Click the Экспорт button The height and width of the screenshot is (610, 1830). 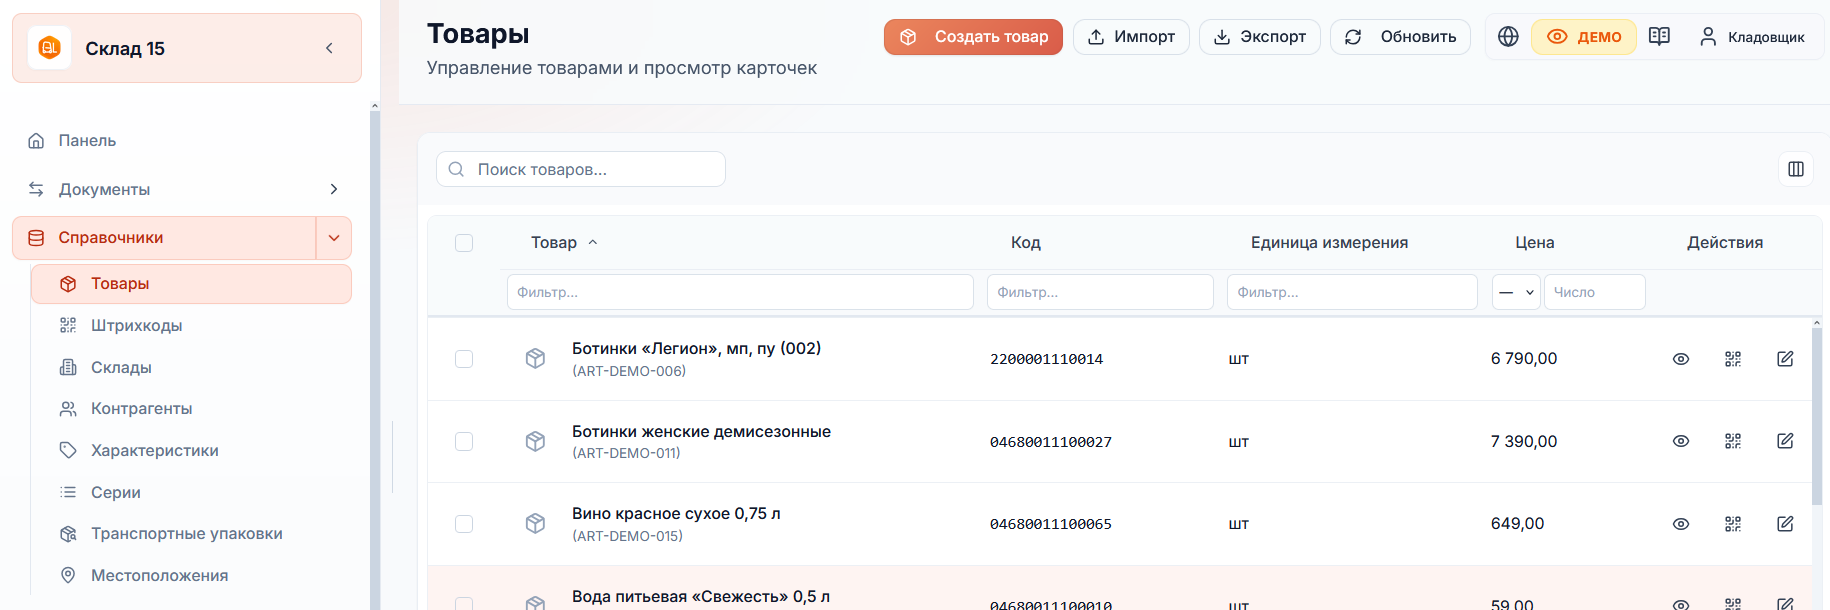coord(1260,37)
